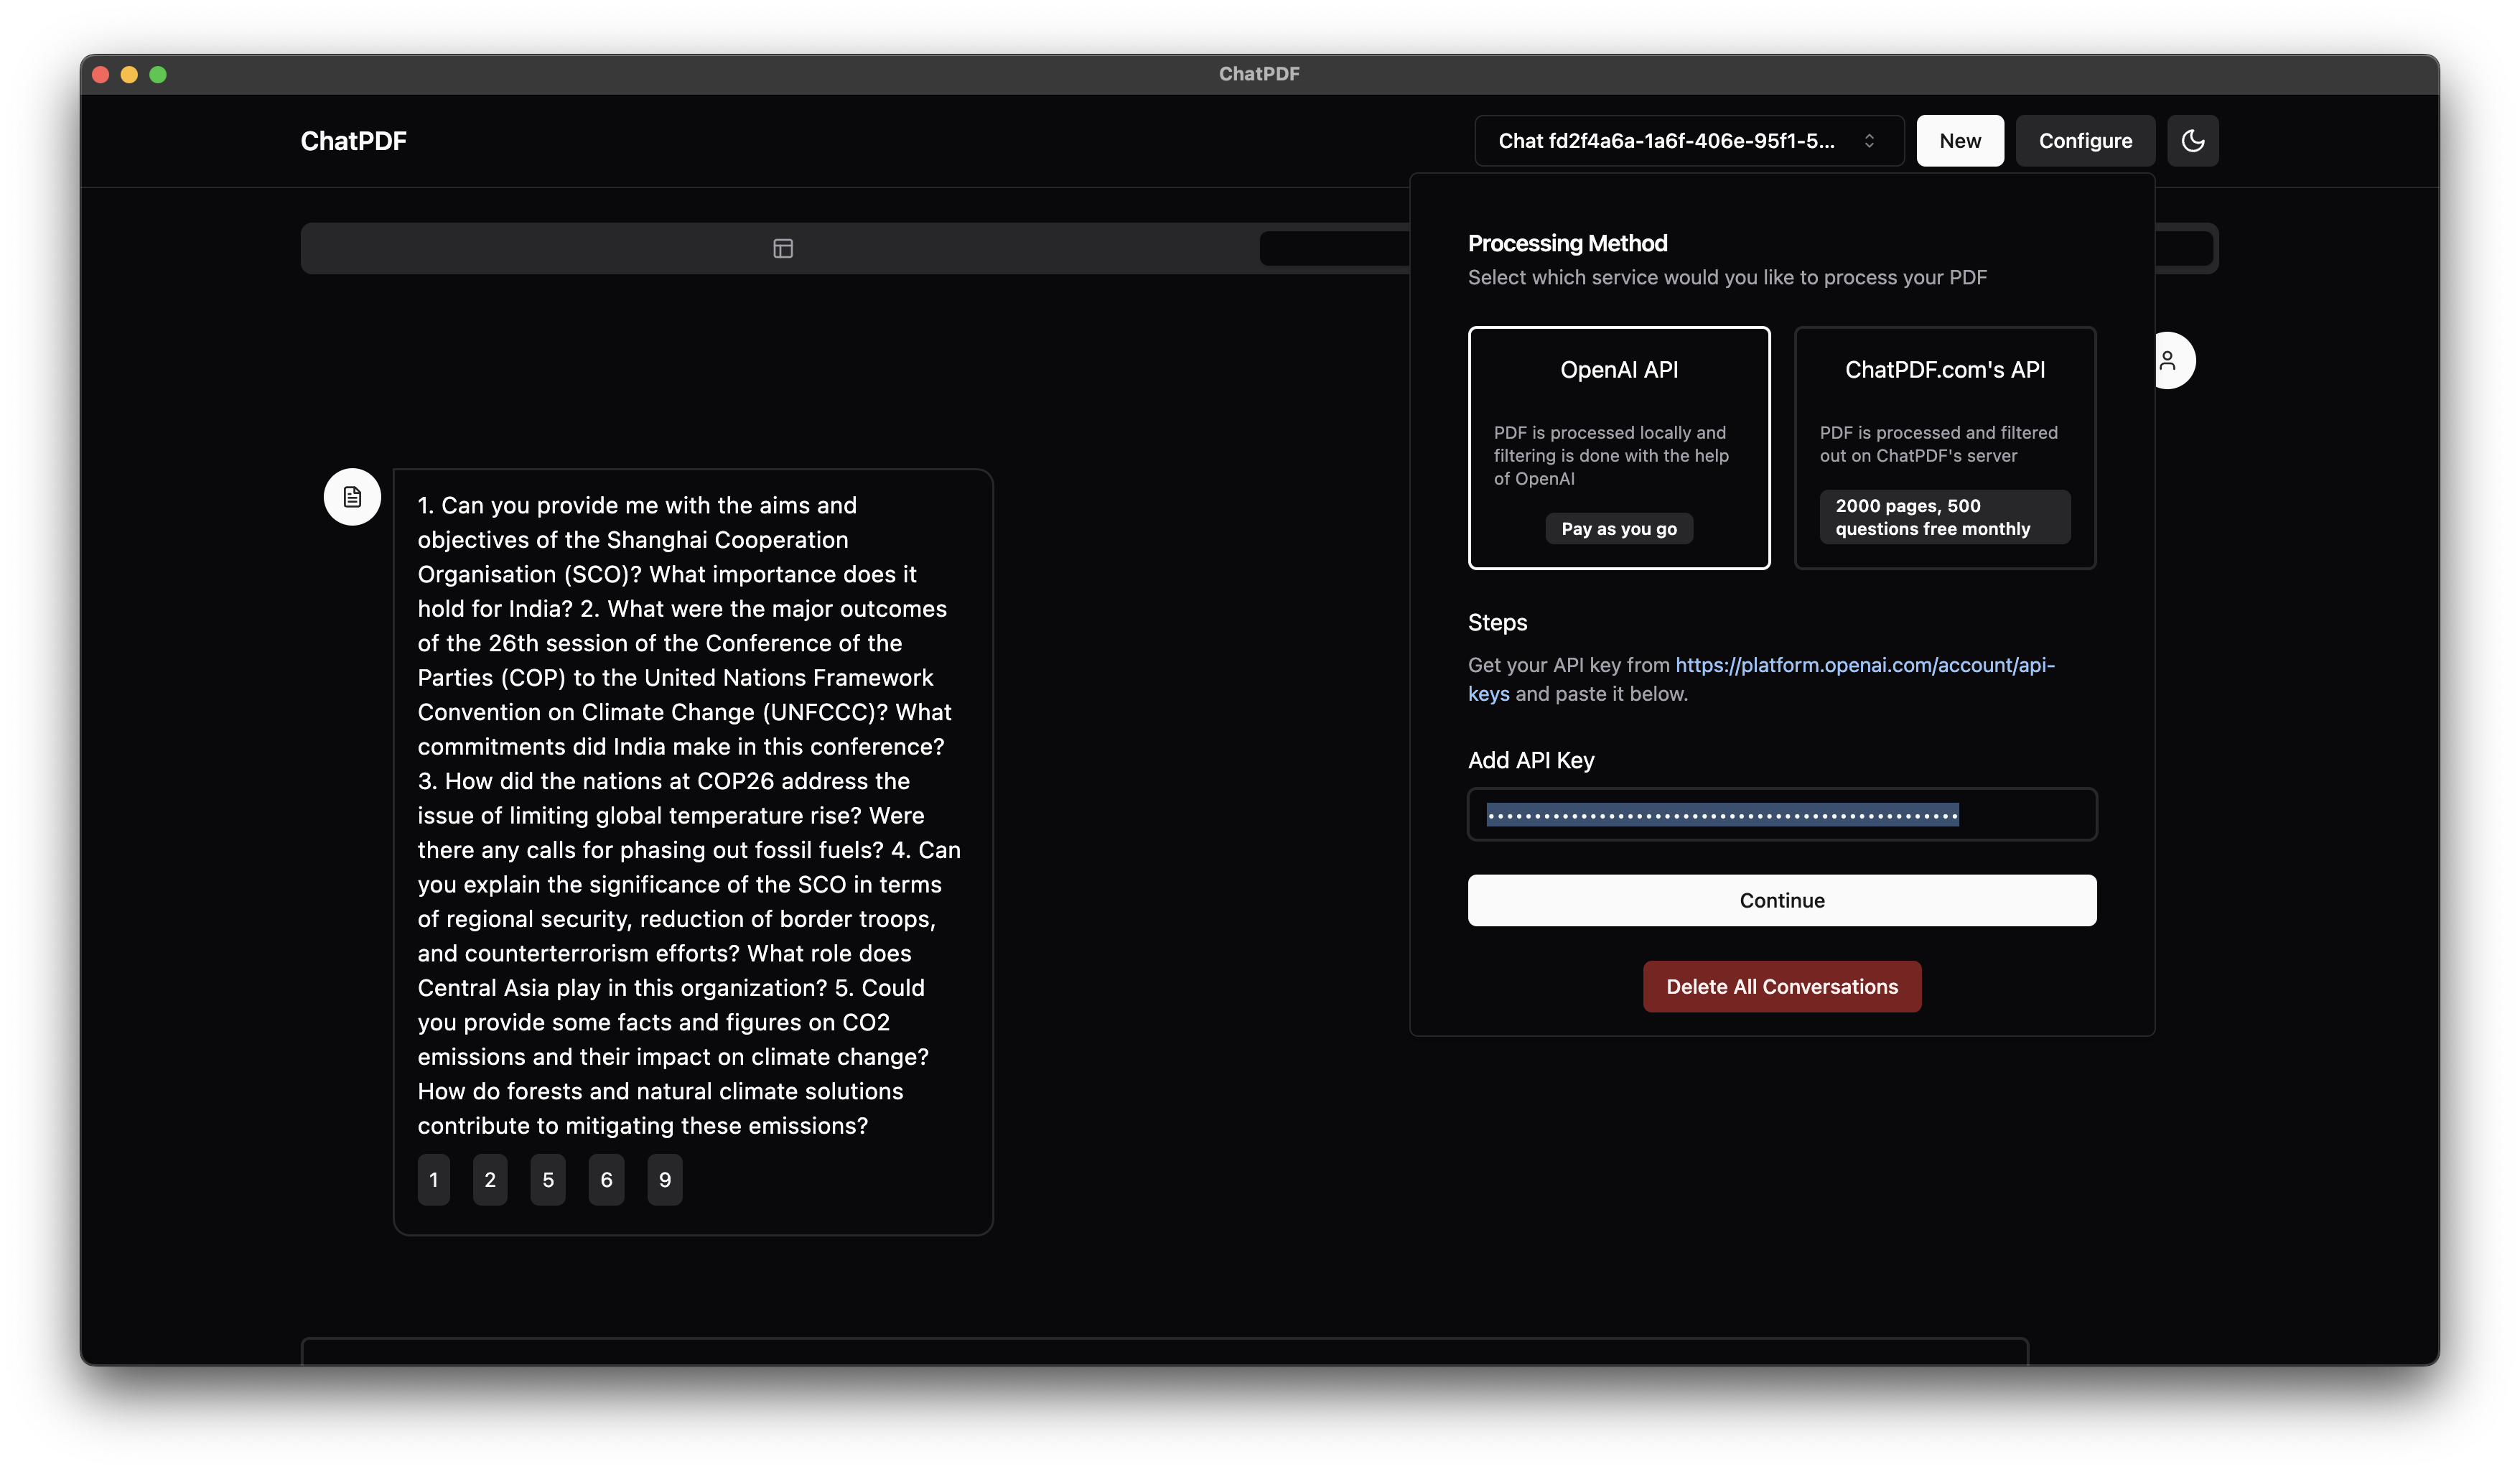Click the Pay as you go badge
The width and height of the screenshot is (2520, 1472).
[x=1619, y=528]
